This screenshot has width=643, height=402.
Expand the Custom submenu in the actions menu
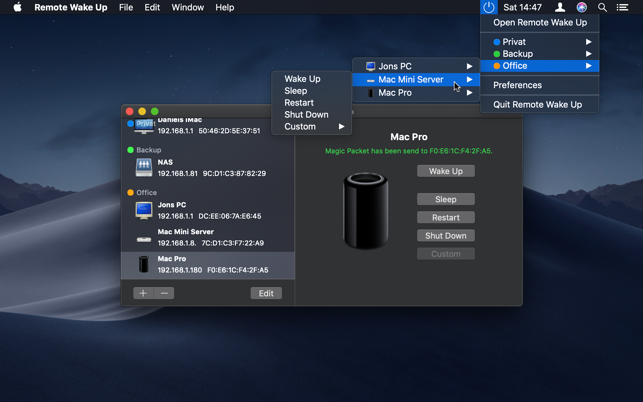click(x=312, y=127)
